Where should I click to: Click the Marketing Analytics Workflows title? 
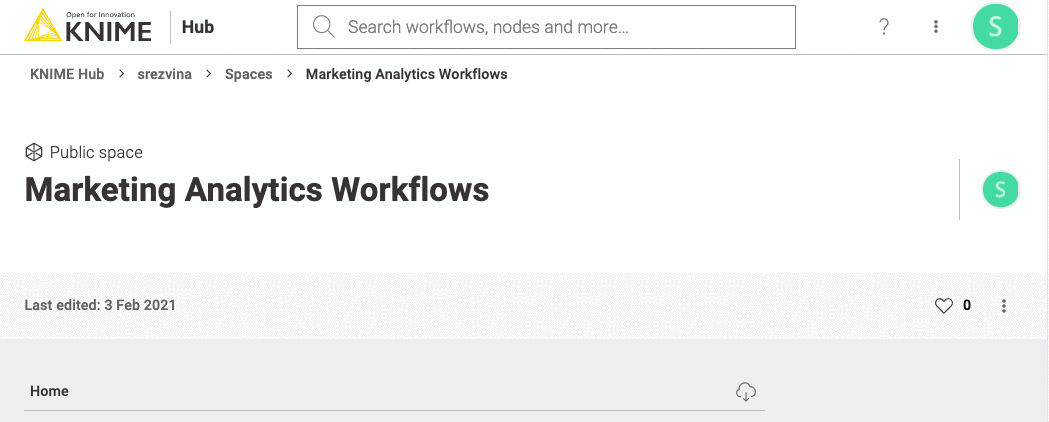click(257, 190)
